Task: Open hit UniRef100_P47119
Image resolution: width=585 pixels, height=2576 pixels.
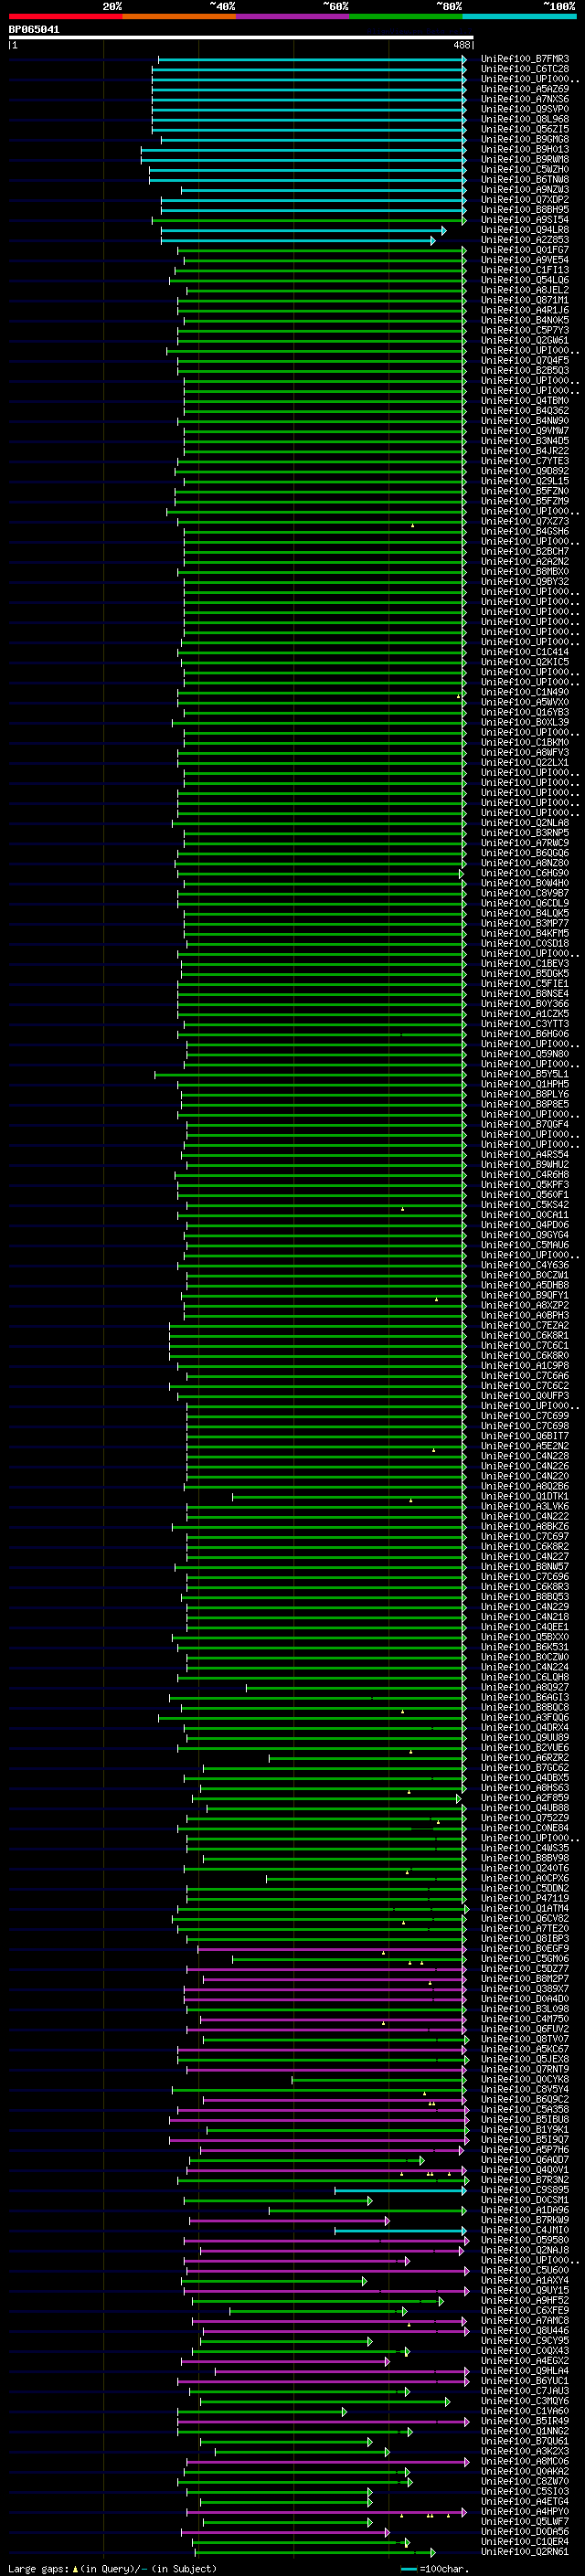Action: click(x=524, y=1898)
